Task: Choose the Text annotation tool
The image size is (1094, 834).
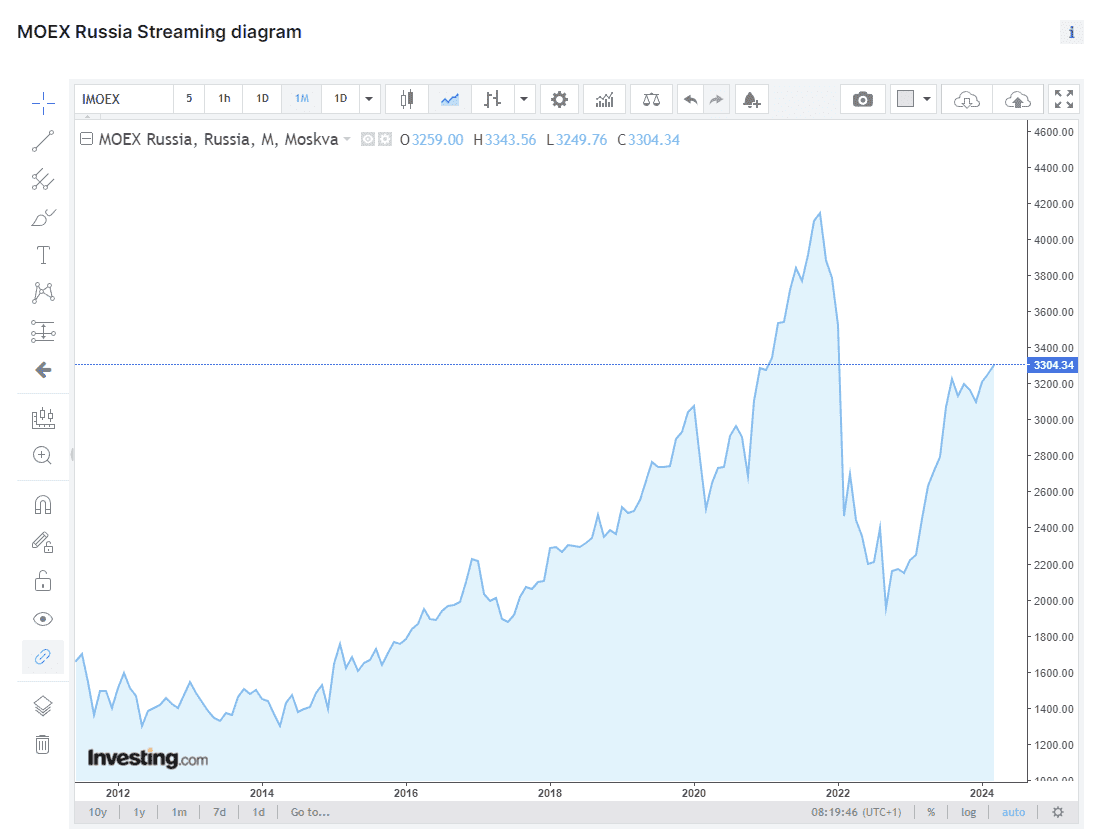Action: [42, 254]
